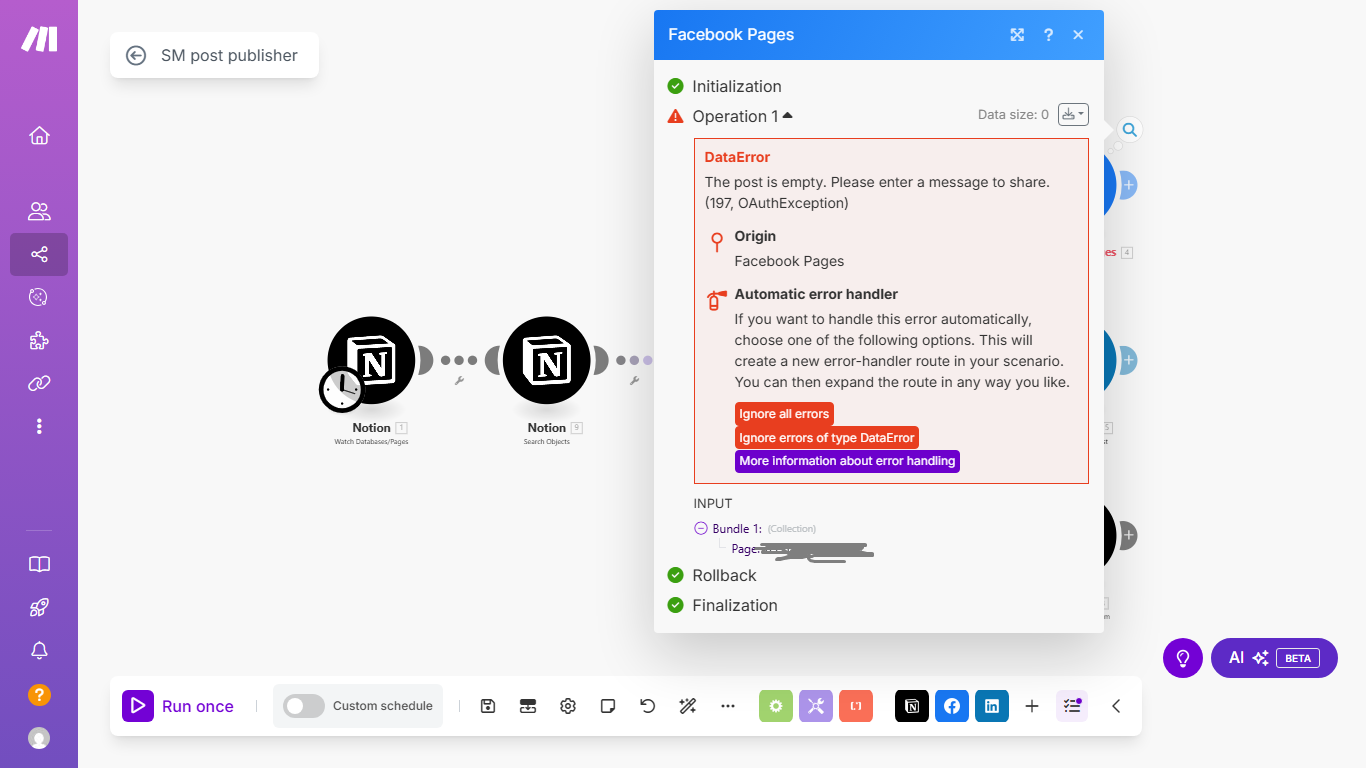
Task: Open the purple Flow control icon
Action: pos(816,706)
